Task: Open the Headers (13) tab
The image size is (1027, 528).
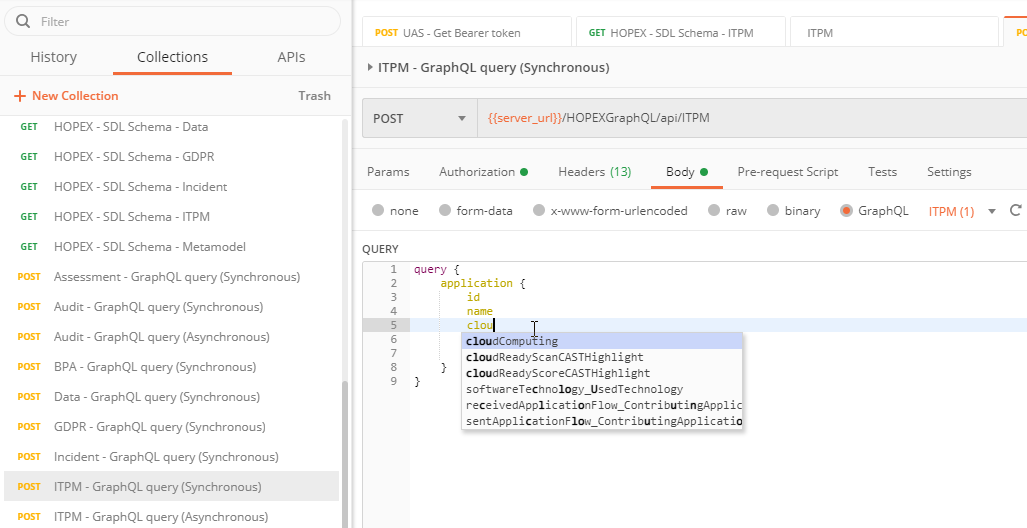Action: (594, 172)
